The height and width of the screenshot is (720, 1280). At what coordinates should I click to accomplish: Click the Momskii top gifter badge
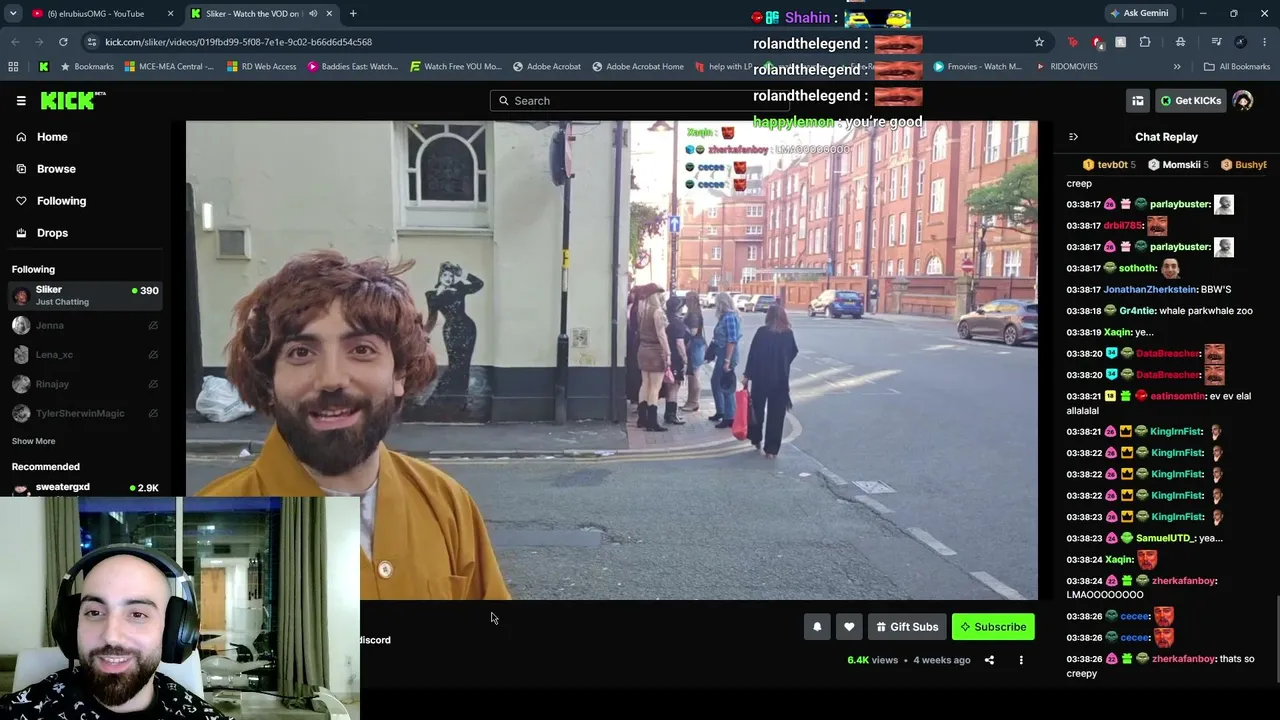[x=1178, y=165]
